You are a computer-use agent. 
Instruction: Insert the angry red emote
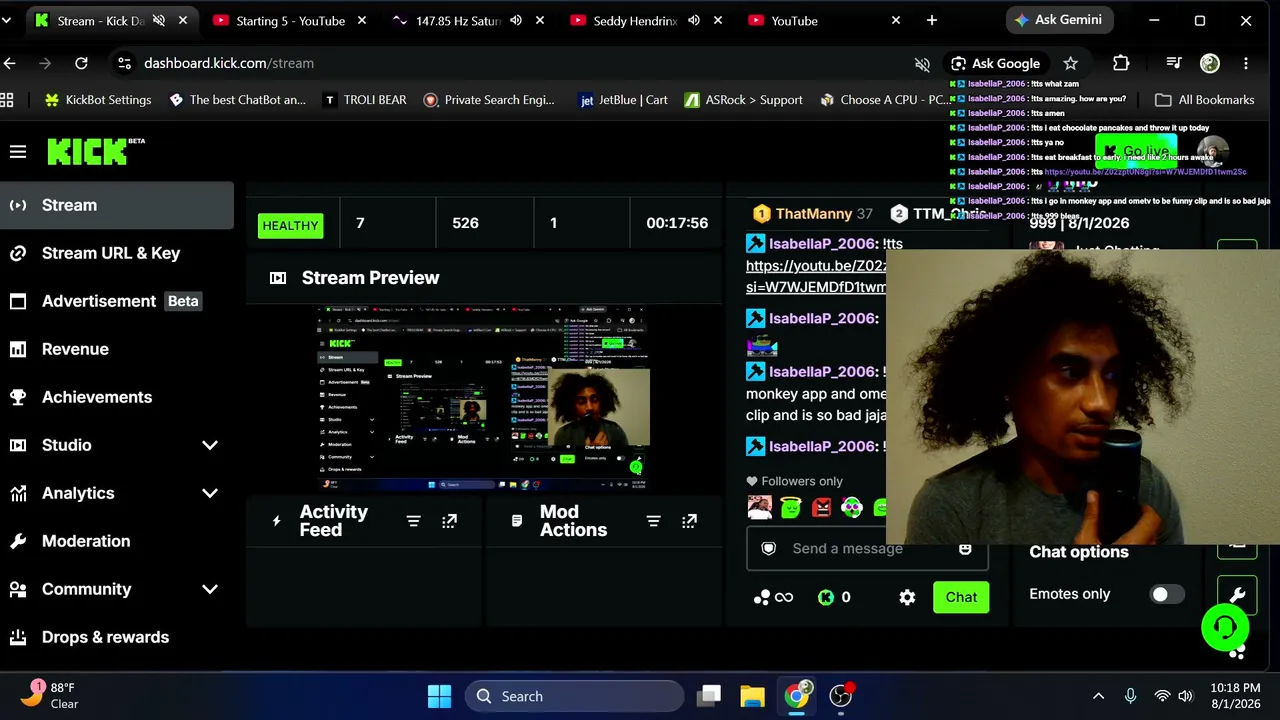[x=822, y=508]
